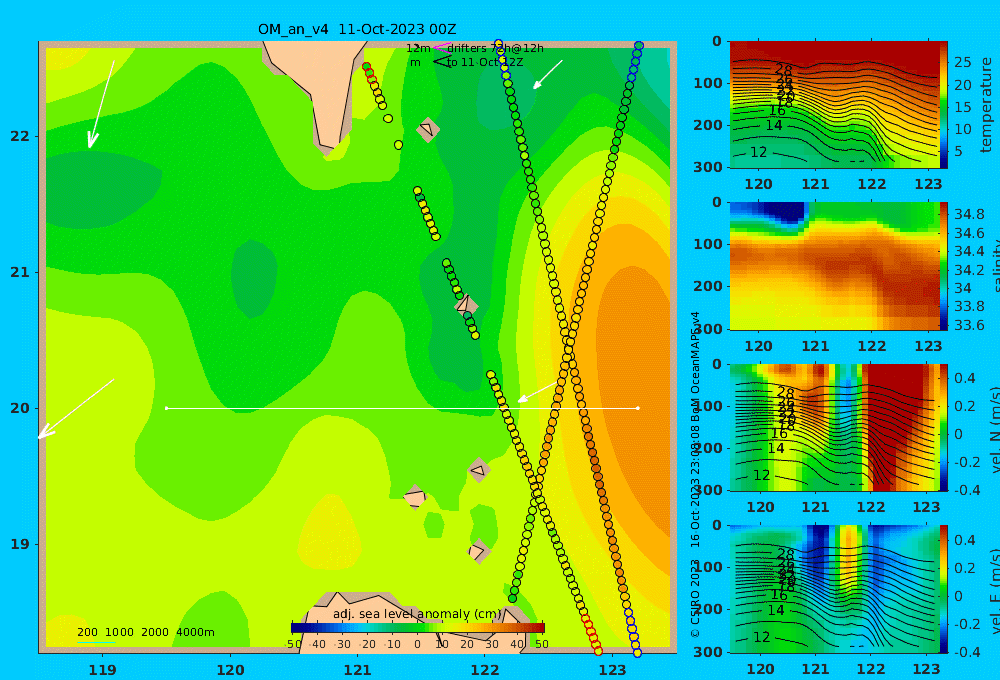The width and height of the screenshot is (1000, 680).
Task: Click longitude label 120 on main map axis
Action: [230, 670]
